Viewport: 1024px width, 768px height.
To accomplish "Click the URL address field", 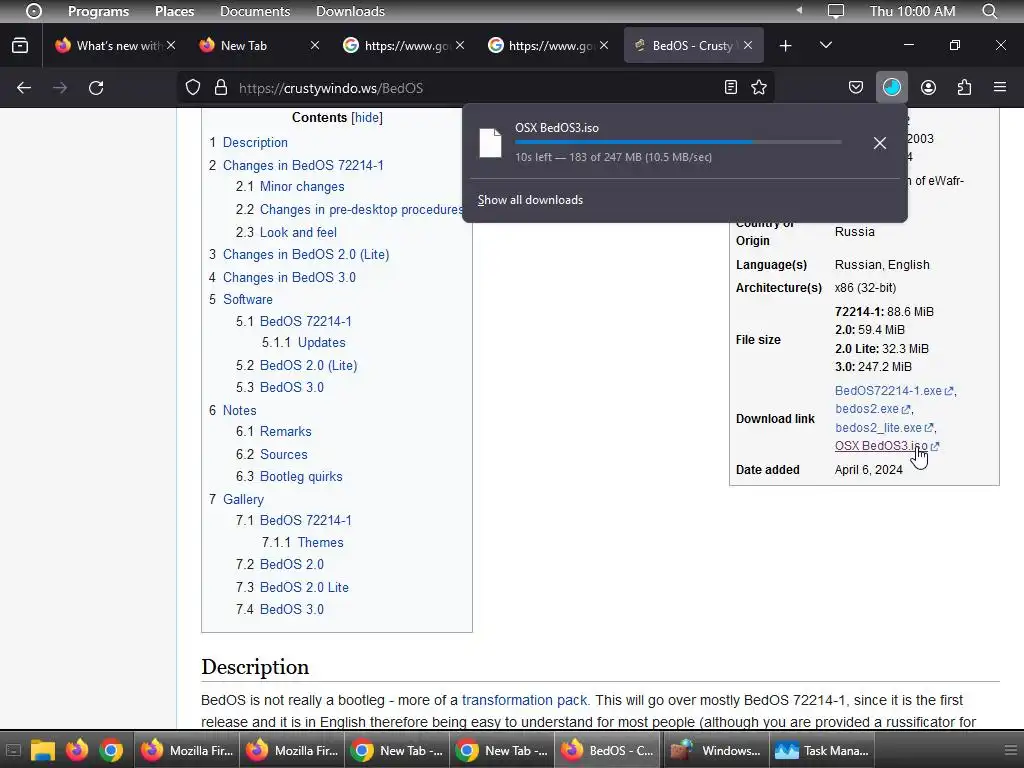I will pos(477,88).
